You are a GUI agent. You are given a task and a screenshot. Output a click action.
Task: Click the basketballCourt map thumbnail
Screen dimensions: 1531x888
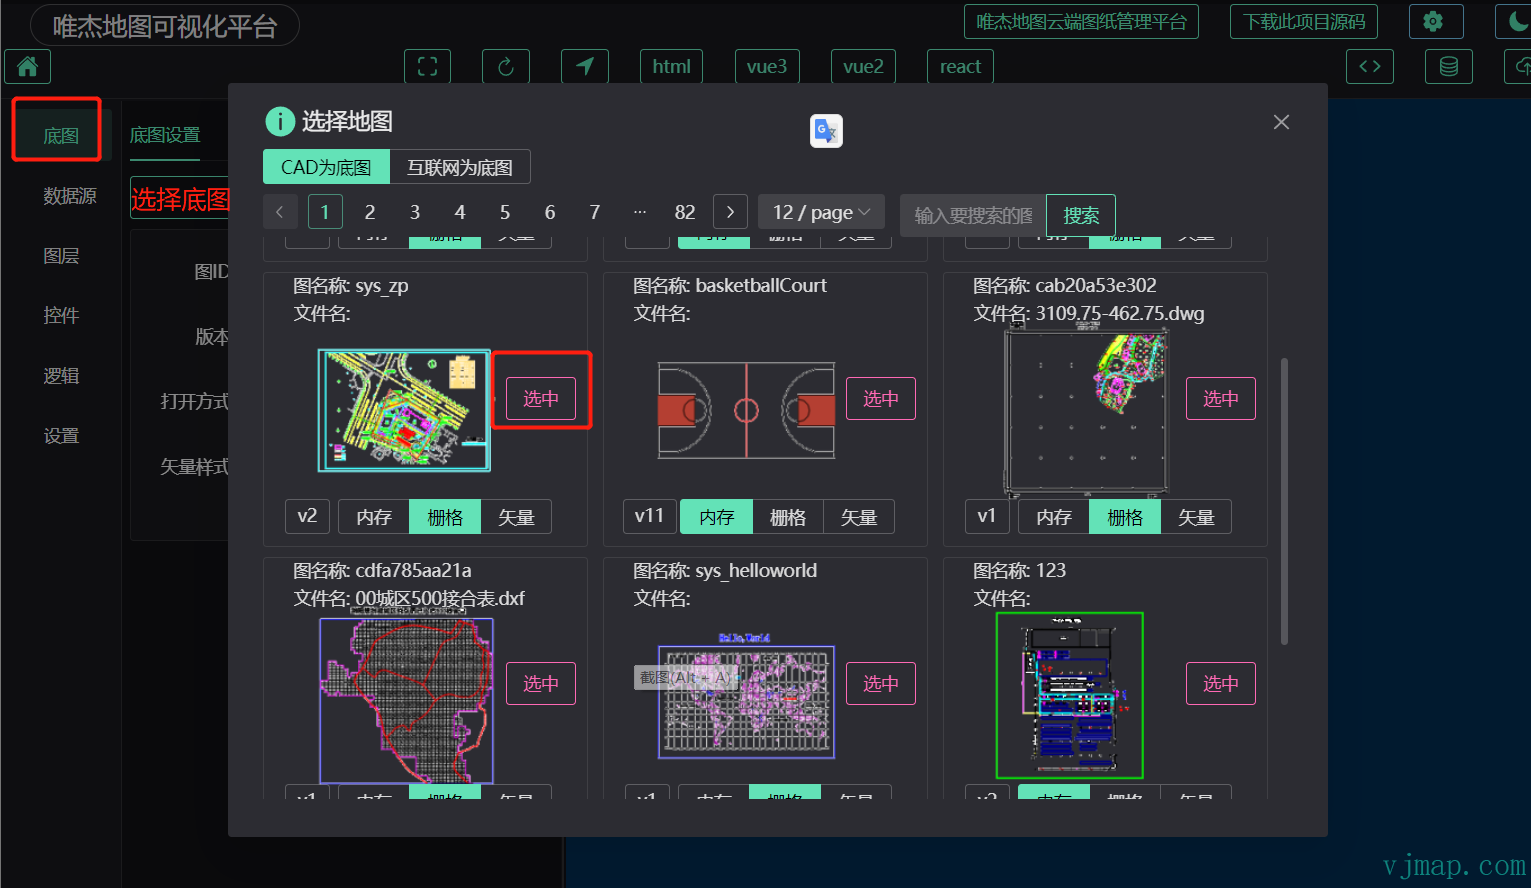click(x=746, y=410)
